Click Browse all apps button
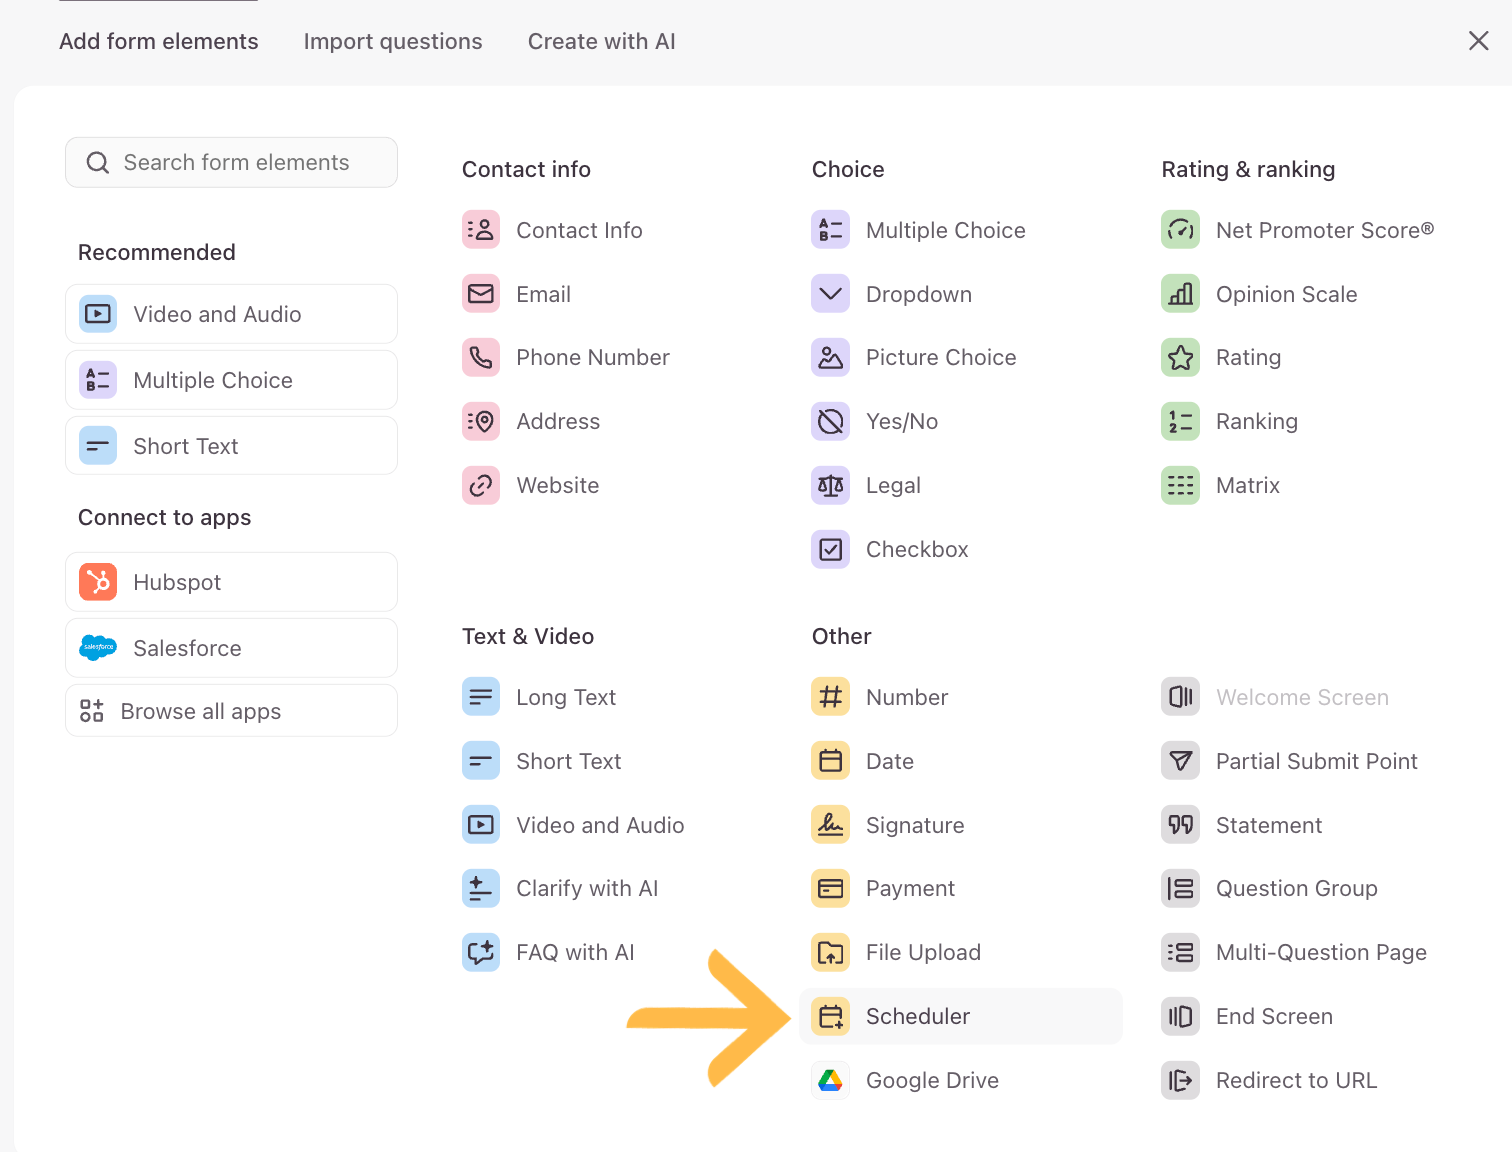 [x=231, y=711]
